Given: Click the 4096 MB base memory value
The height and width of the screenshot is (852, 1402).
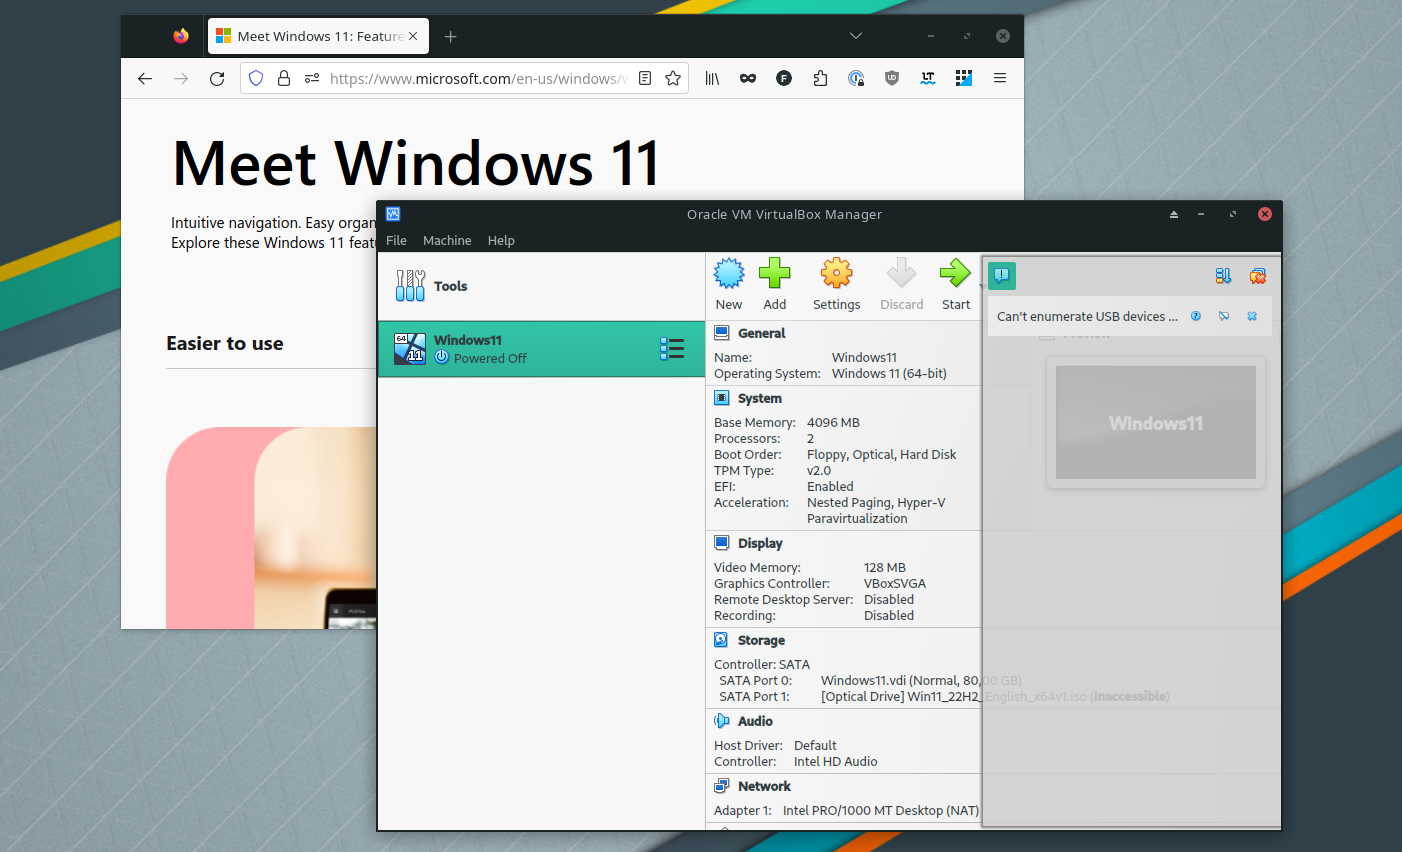Looking at the screenshot, I should [833, 422].
